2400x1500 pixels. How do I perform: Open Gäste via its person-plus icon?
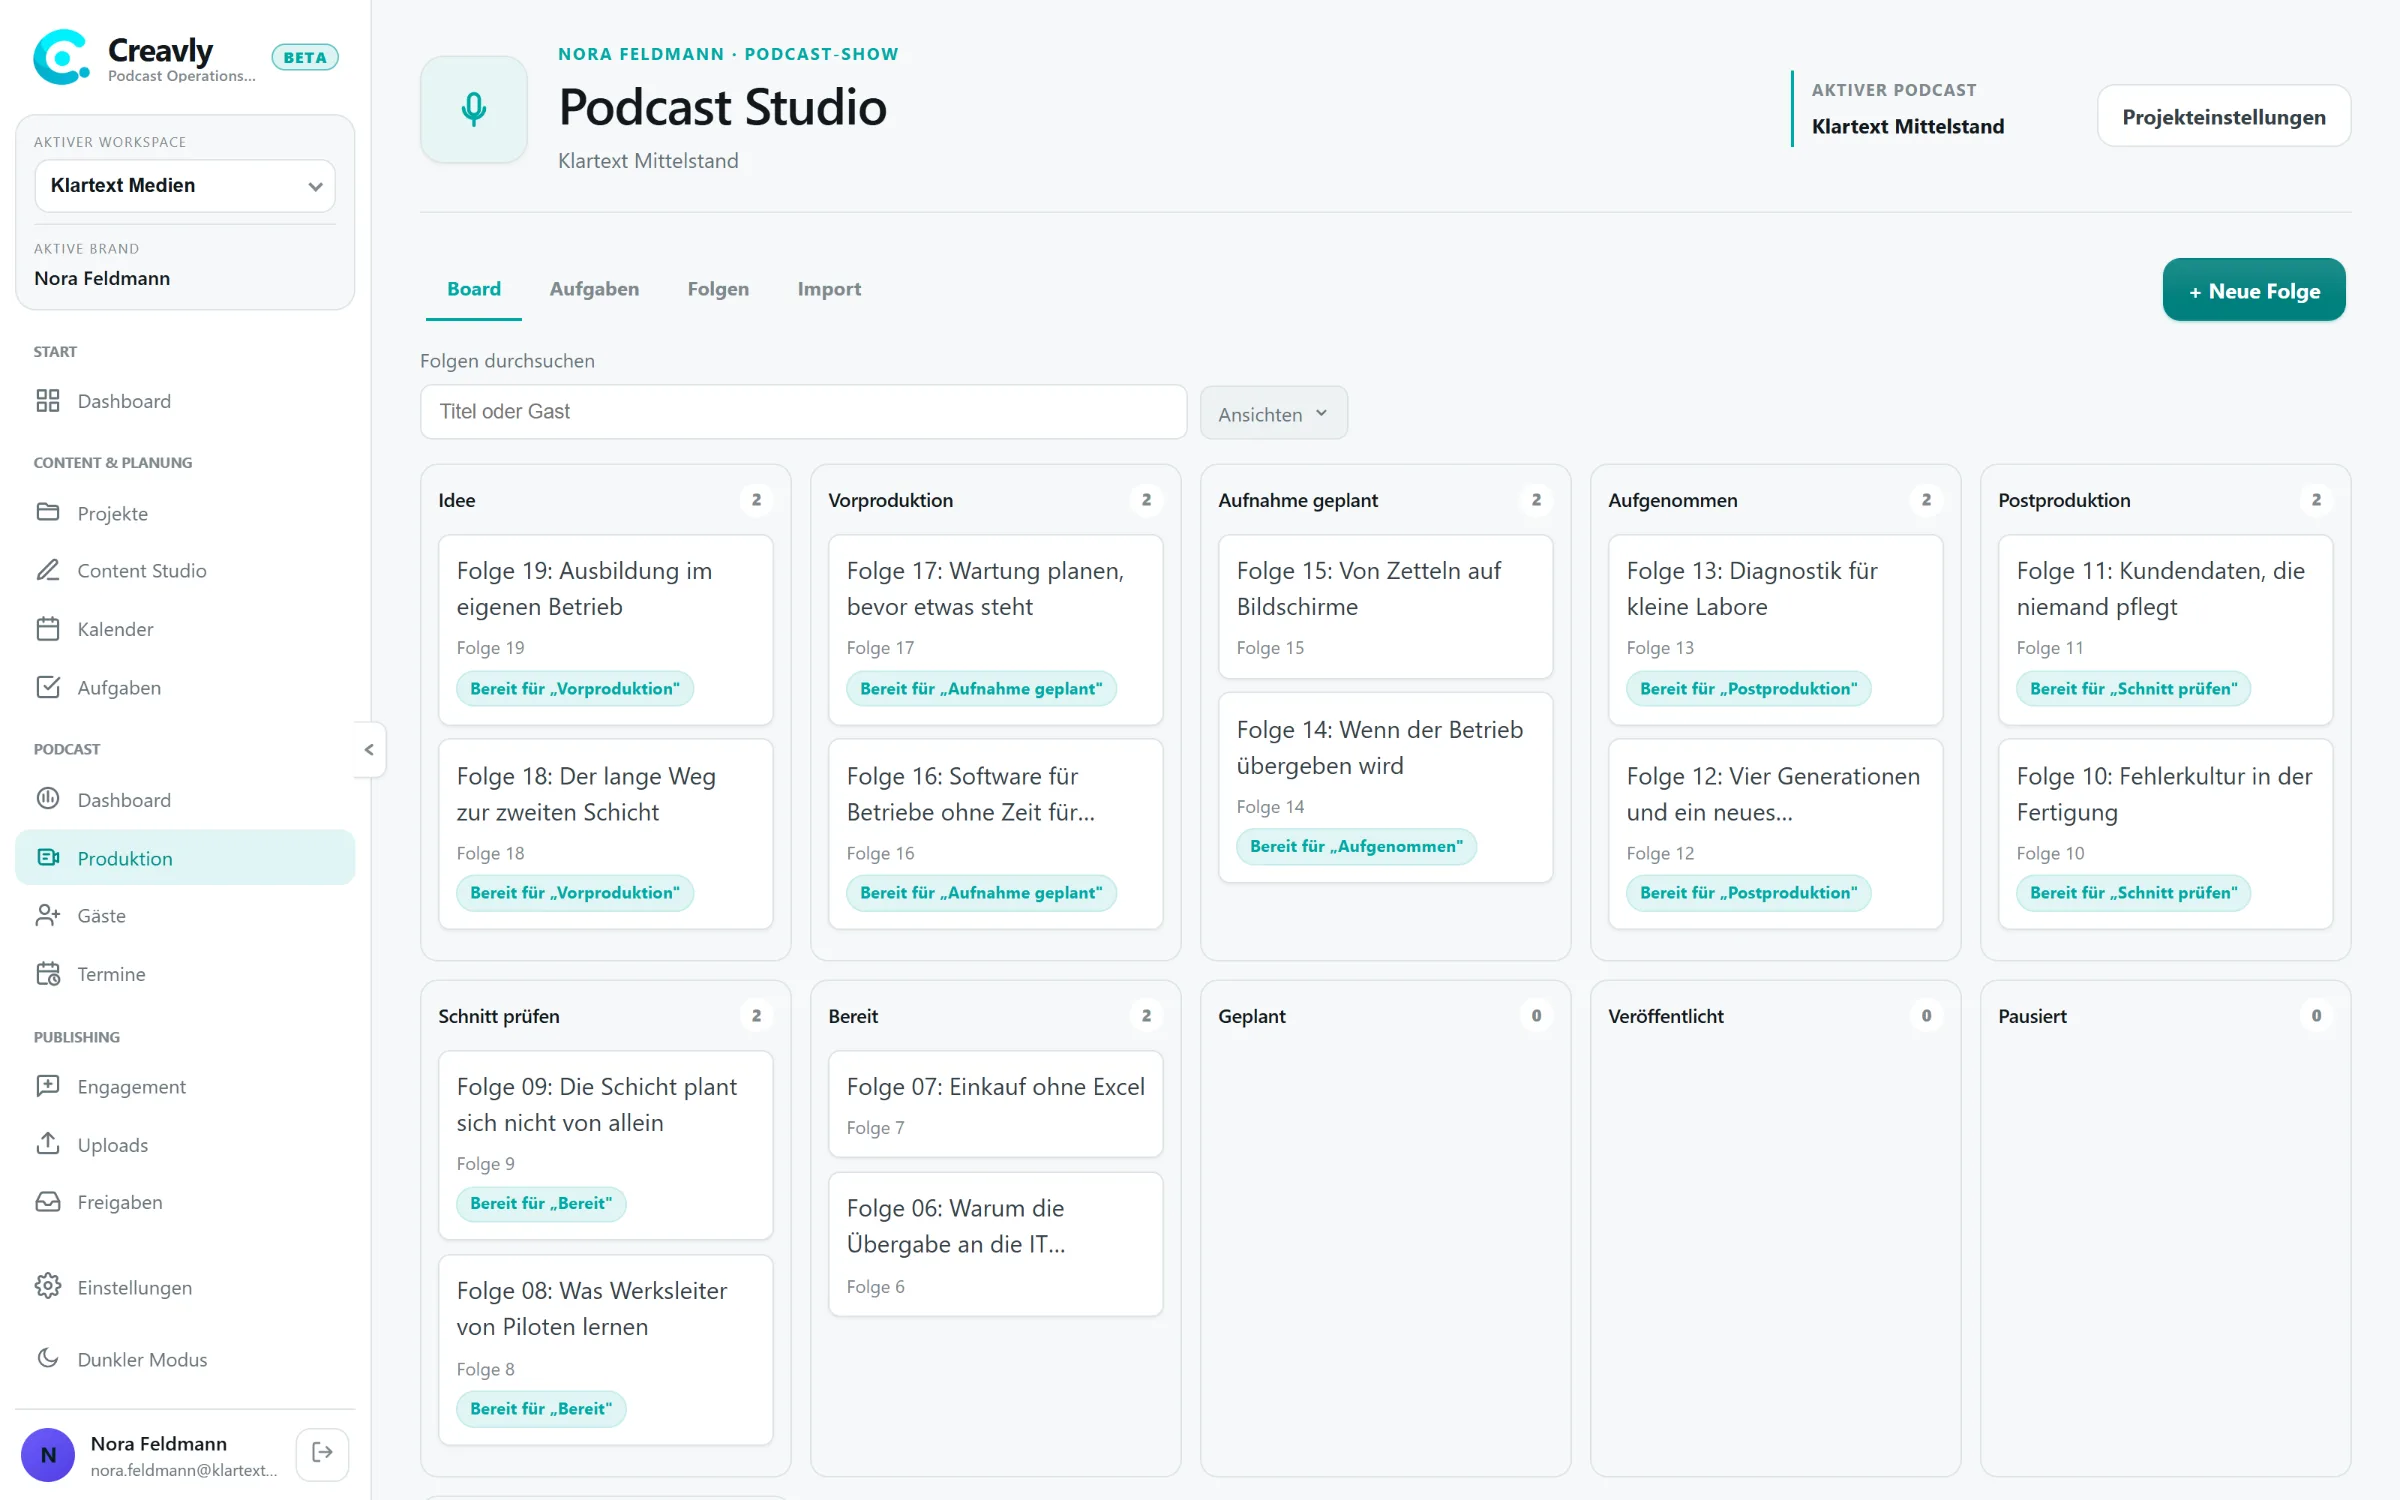(48, 915)
